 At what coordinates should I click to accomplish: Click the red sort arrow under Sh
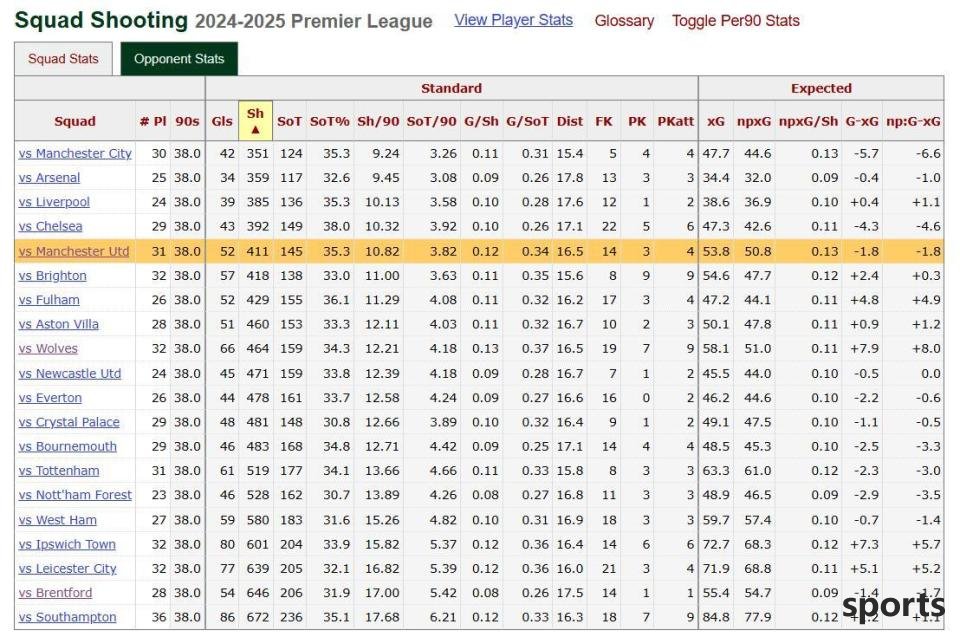coord(255,129)
